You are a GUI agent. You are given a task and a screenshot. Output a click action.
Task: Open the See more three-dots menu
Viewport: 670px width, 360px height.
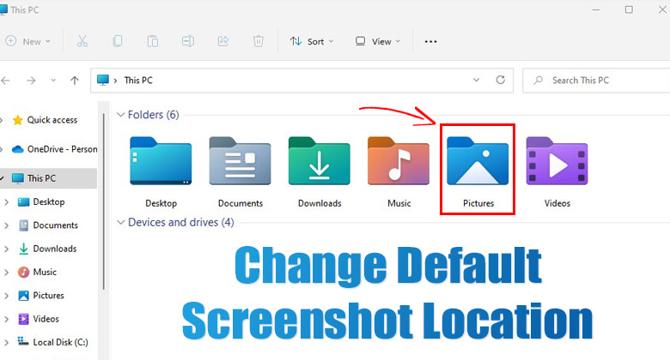pyautogui.click(x=431, y=41)
